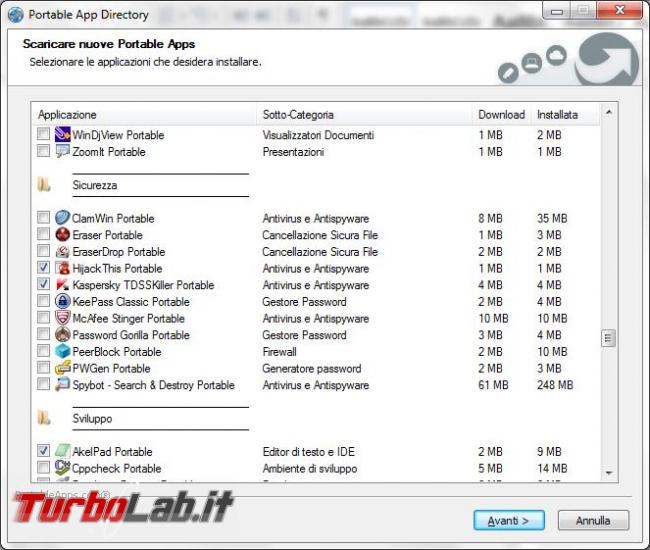The image size is (650, 550).
Task: Check the Cppcheck Portable checkbox
Action: (x=43, y=467)
